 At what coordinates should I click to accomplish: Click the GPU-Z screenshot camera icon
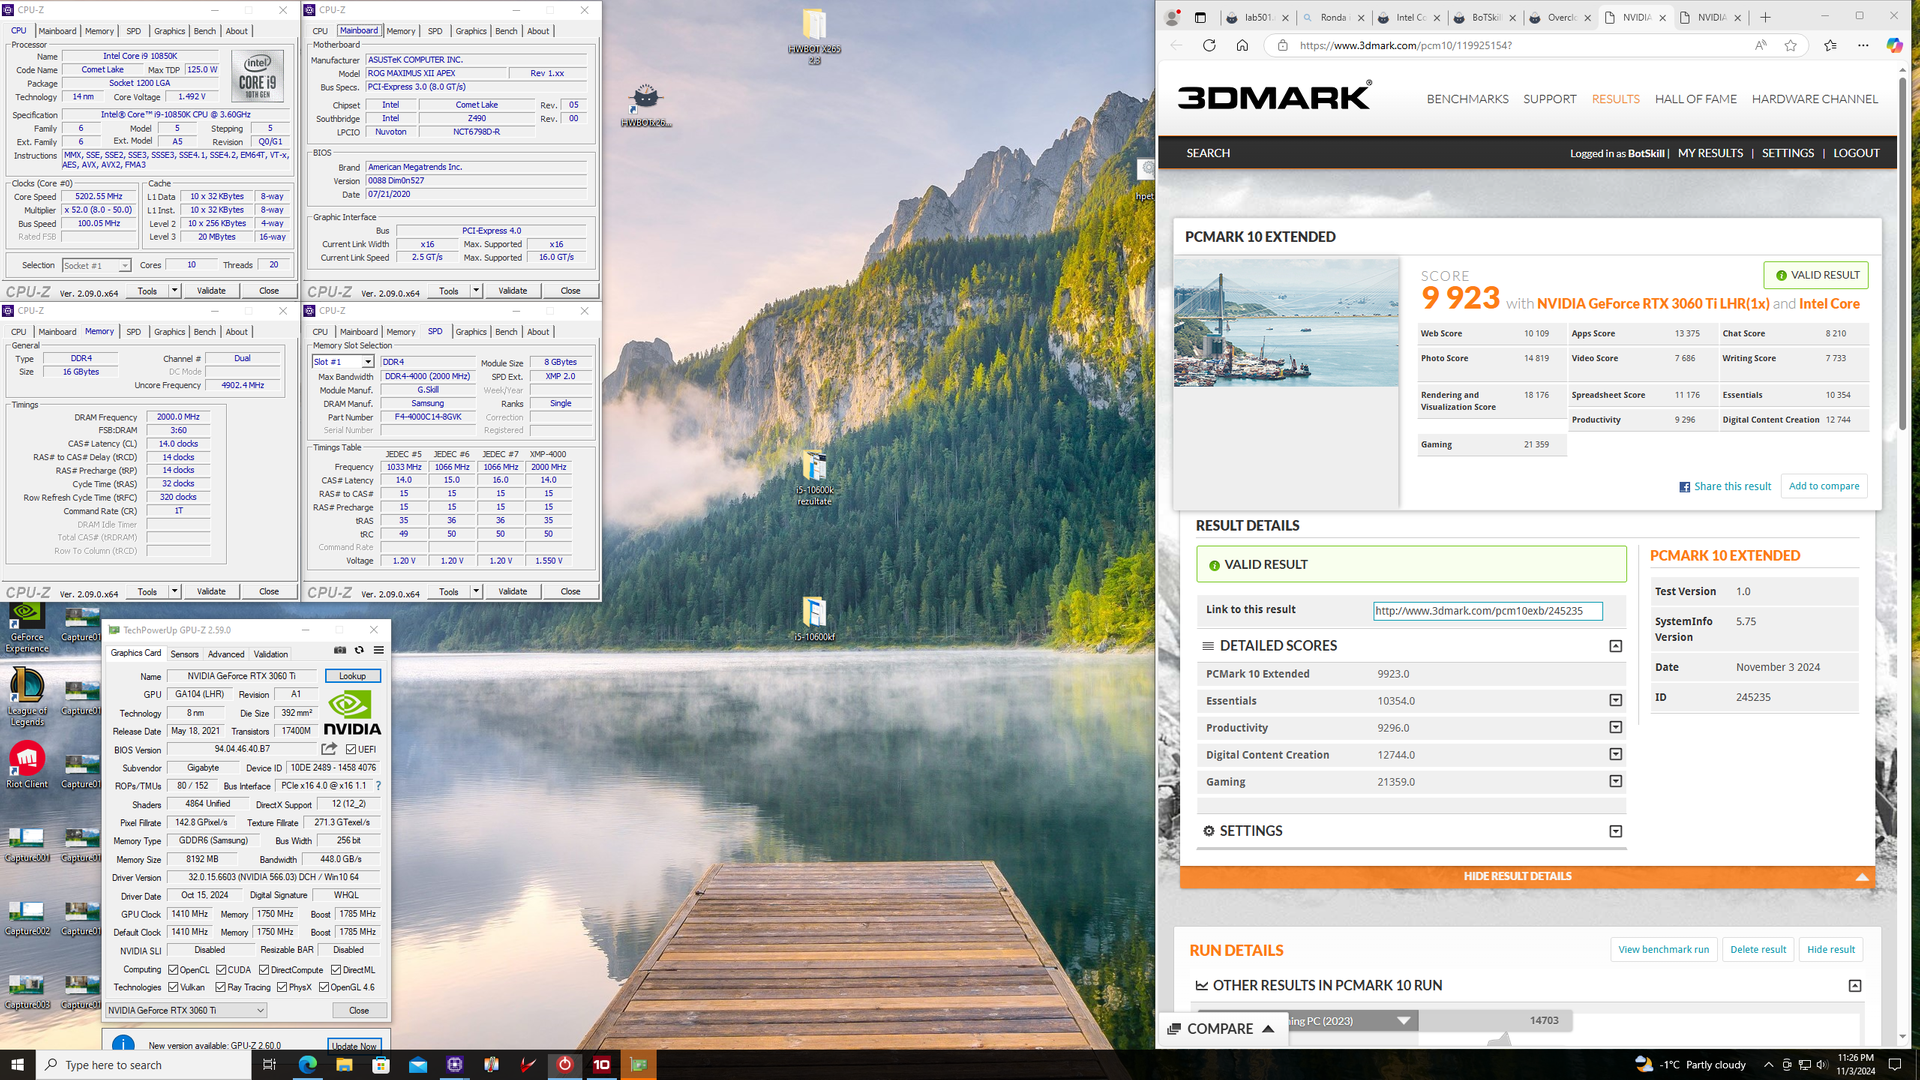click(x=340, y=650)
